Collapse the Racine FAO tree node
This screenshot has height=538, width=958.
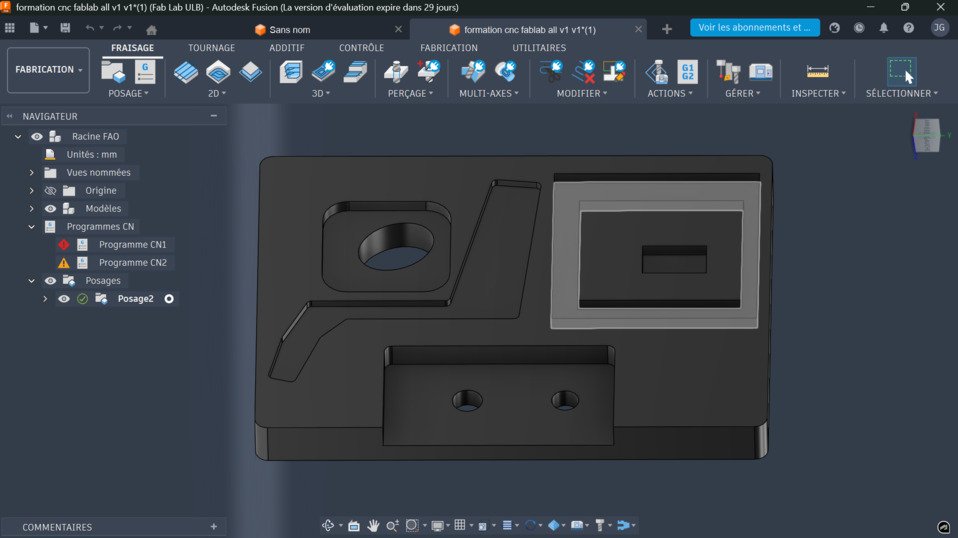18,137
